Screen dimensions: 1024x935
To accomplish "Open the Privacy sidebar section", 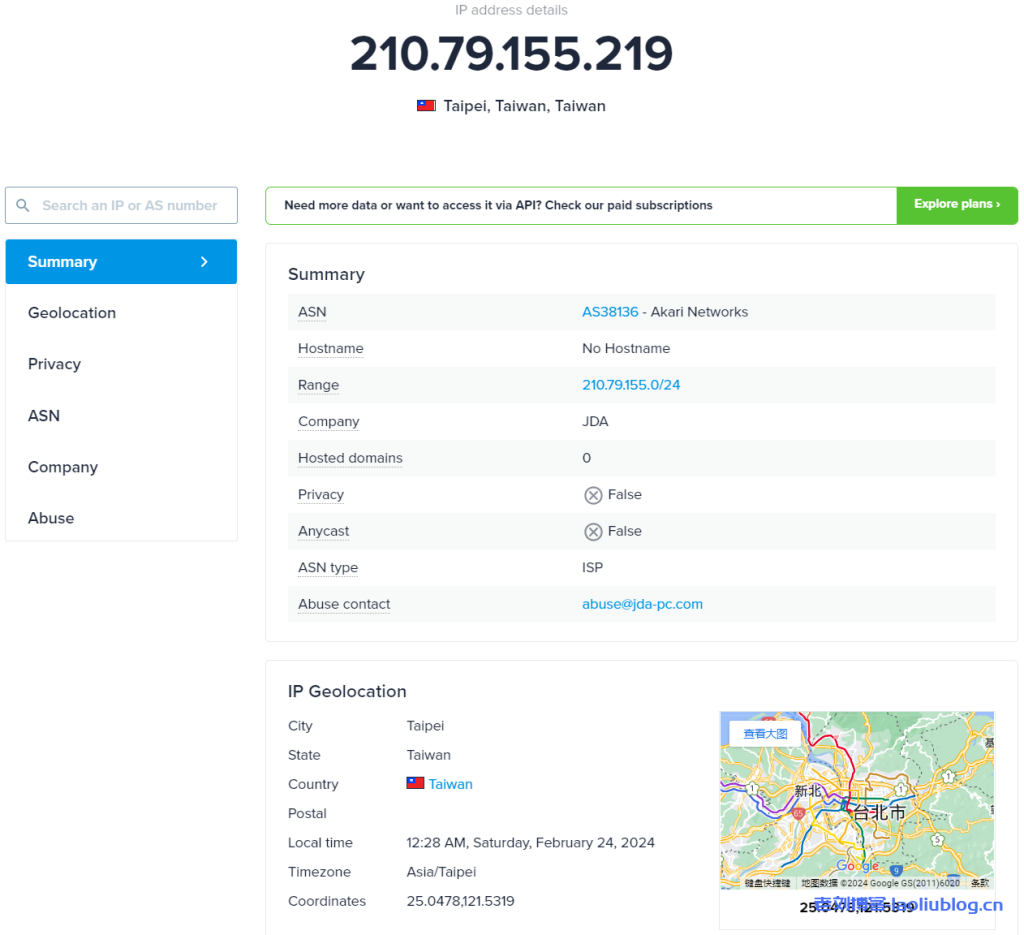I will tap(54, 364).
